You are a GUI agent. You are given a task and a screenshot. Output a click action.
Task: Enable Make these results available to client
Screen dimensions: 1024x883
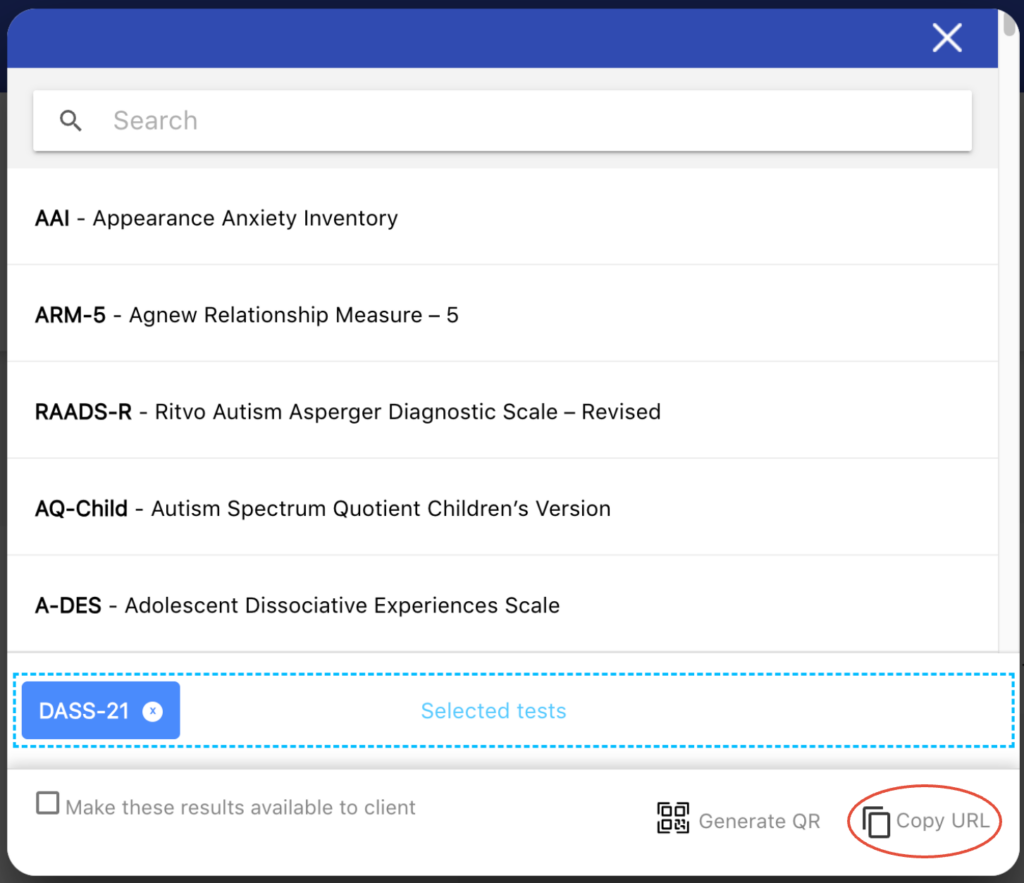(x=48, y=803)
